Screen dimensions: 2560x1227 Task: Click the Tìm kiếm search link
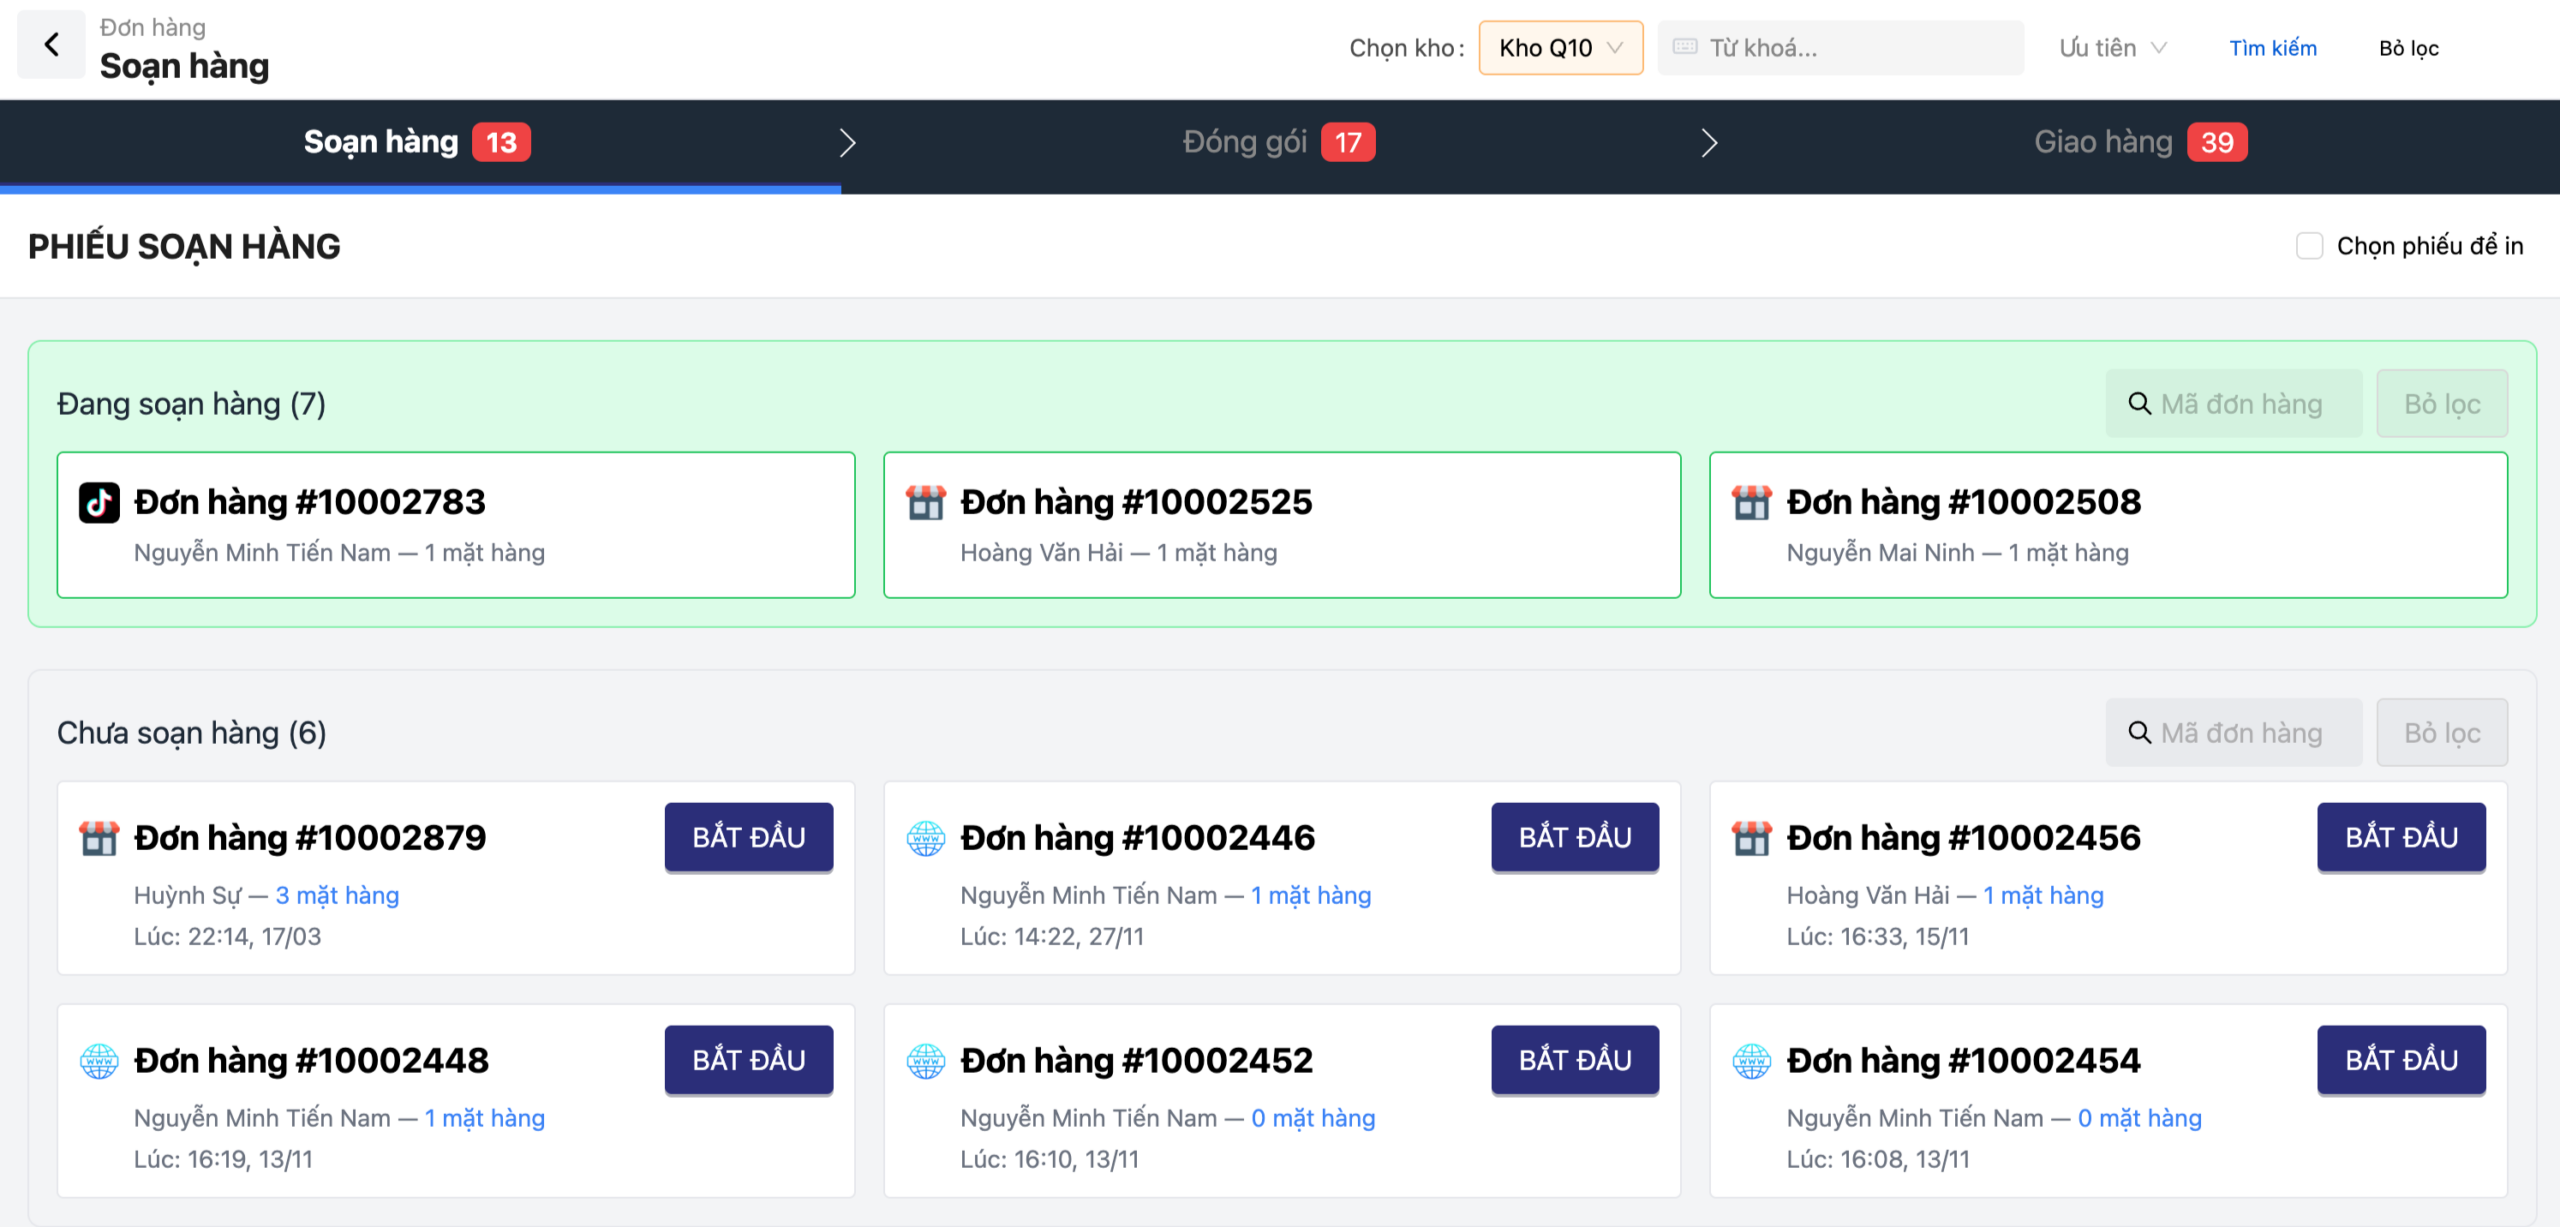coord(2272,48)
